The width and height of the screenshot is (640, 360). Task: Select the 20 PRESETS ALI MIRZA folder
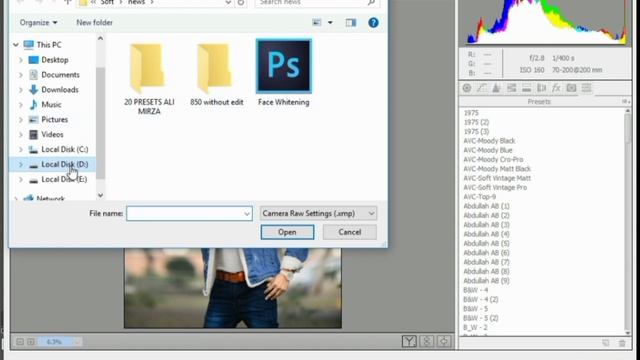tap(149, 78)
